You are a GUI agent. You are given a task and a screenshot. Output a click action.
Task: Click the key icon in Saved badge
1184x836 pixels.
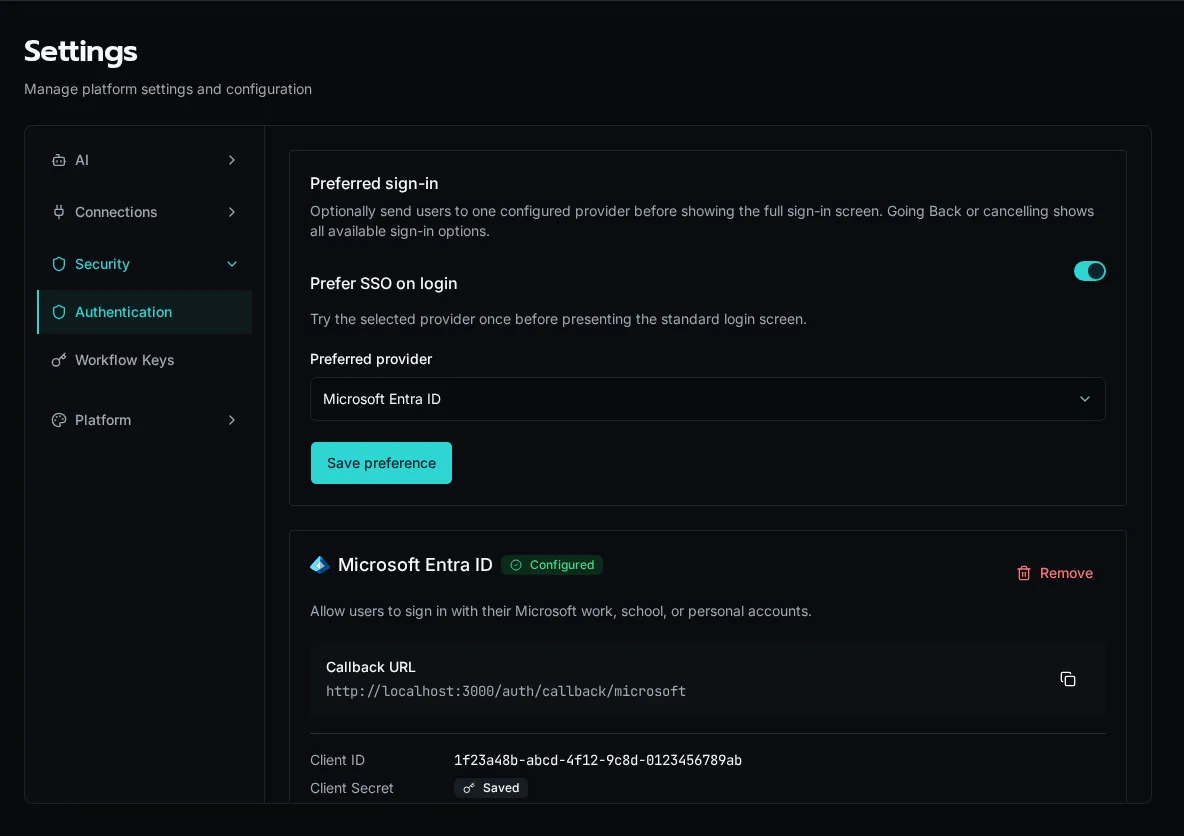click(x=469, y=788)
